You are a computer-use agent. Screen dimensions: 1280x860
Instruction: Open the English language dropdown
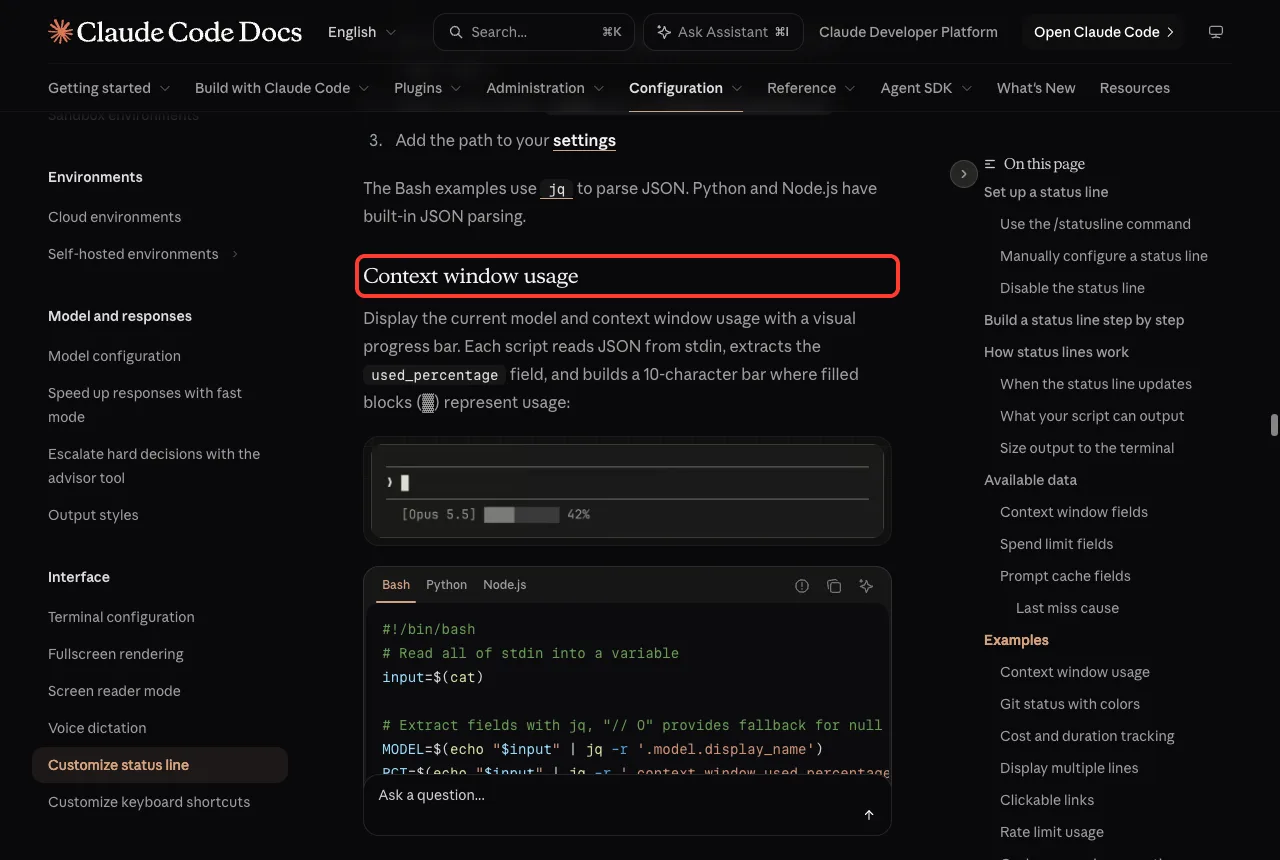(x=362, y=32)
